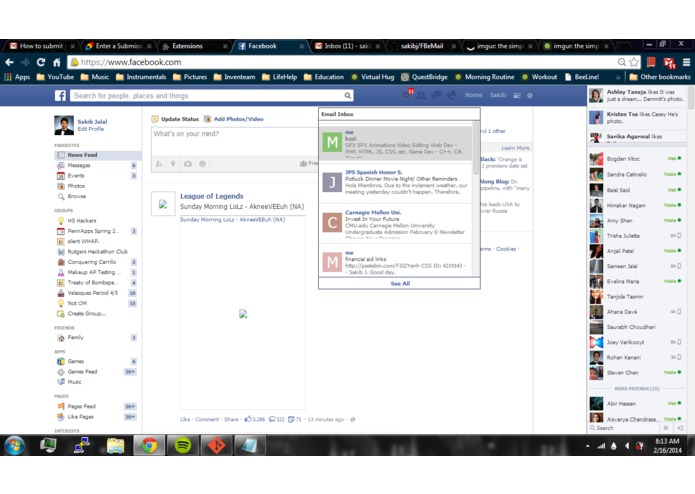Click the Gmail extension icon in the toolbar
This screenshot has height=494, width=695.
tap(669, 62)
